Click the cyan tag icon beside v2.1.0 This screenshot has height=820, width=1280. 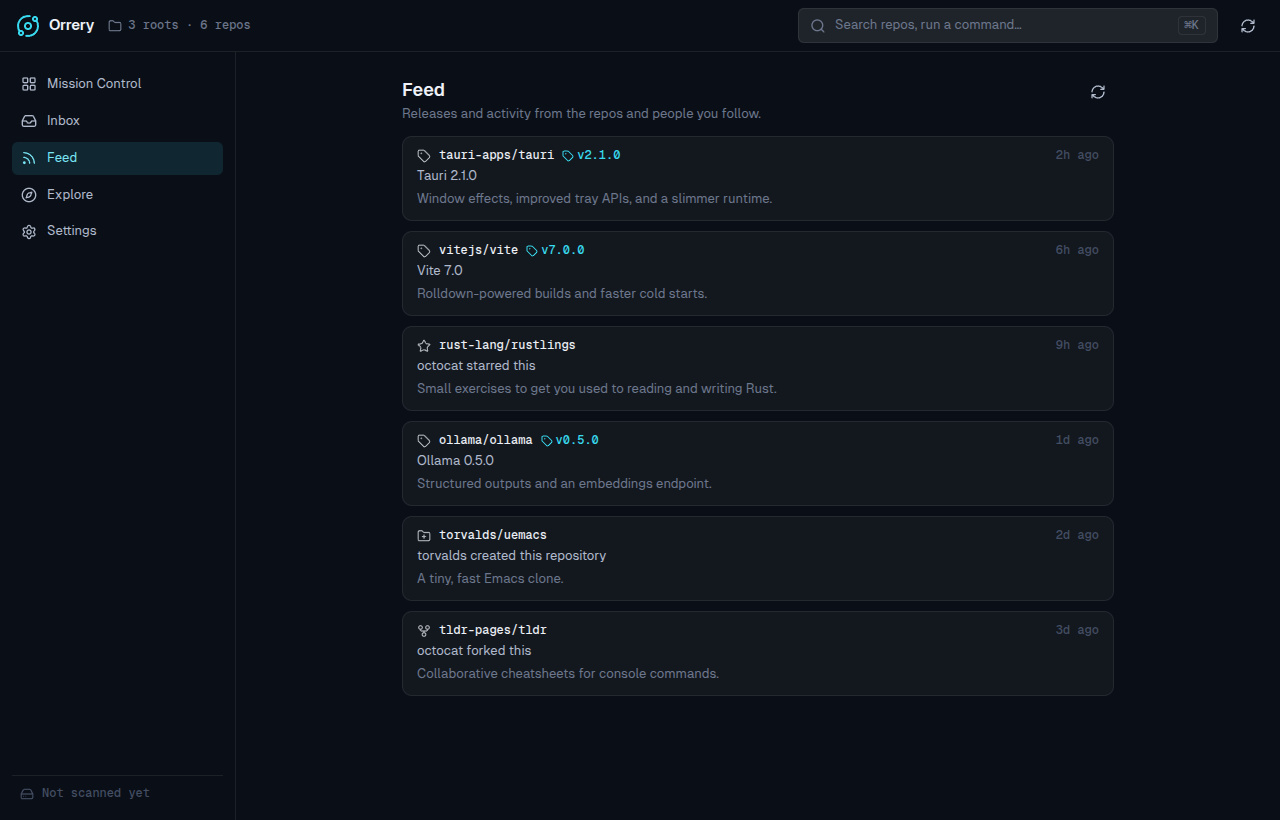(568, 156)
